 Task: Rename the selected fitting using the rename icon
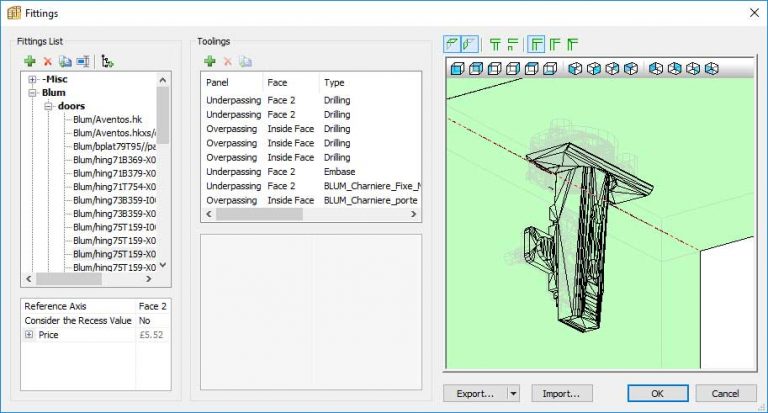83,62
